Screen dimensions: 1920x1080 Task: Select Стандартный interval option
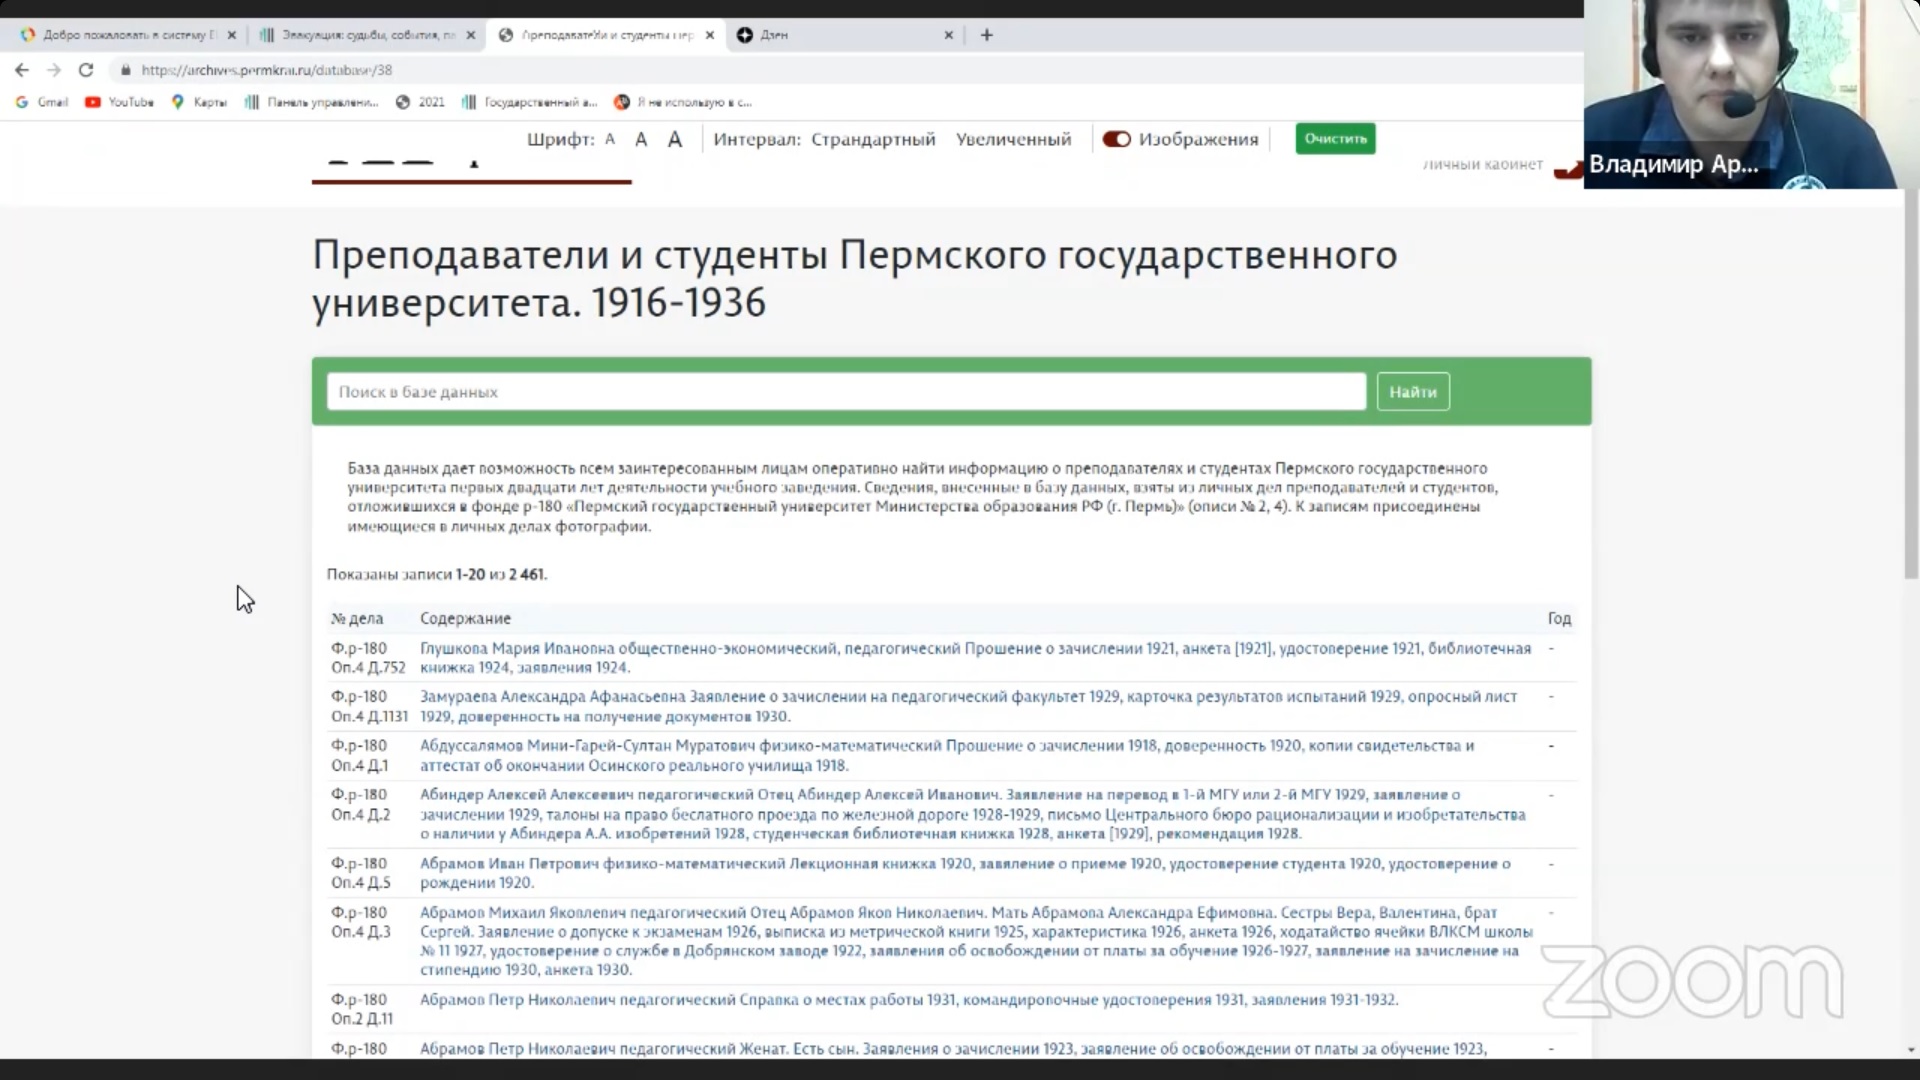(873, 139)
